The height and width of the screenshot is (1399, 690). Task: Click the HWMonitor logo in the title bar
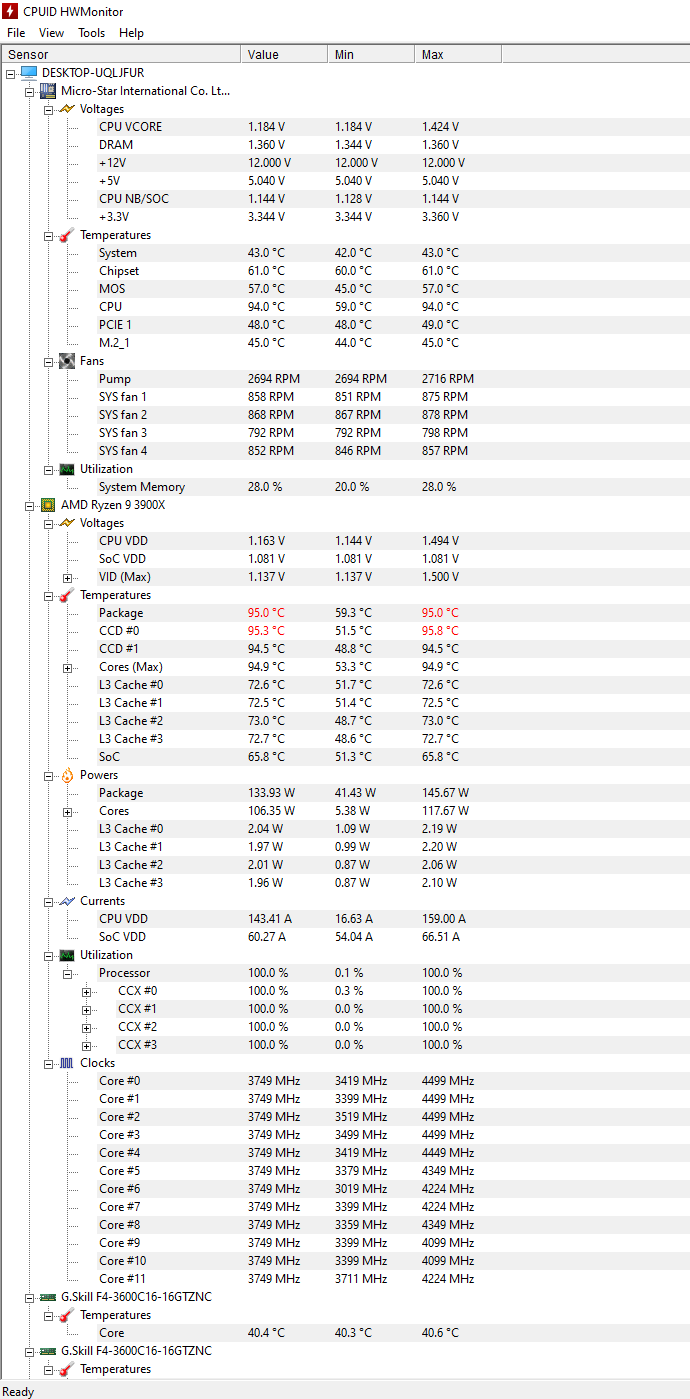(x=9, y=12)
